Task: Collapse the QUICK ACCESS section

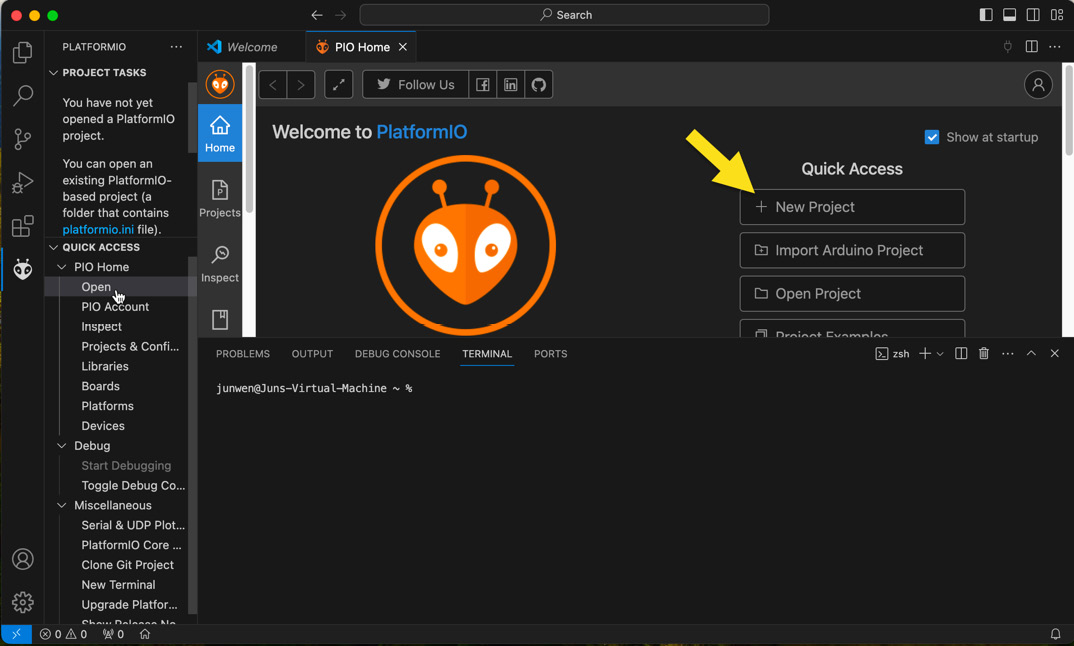Action: click(x=53, y=247)
